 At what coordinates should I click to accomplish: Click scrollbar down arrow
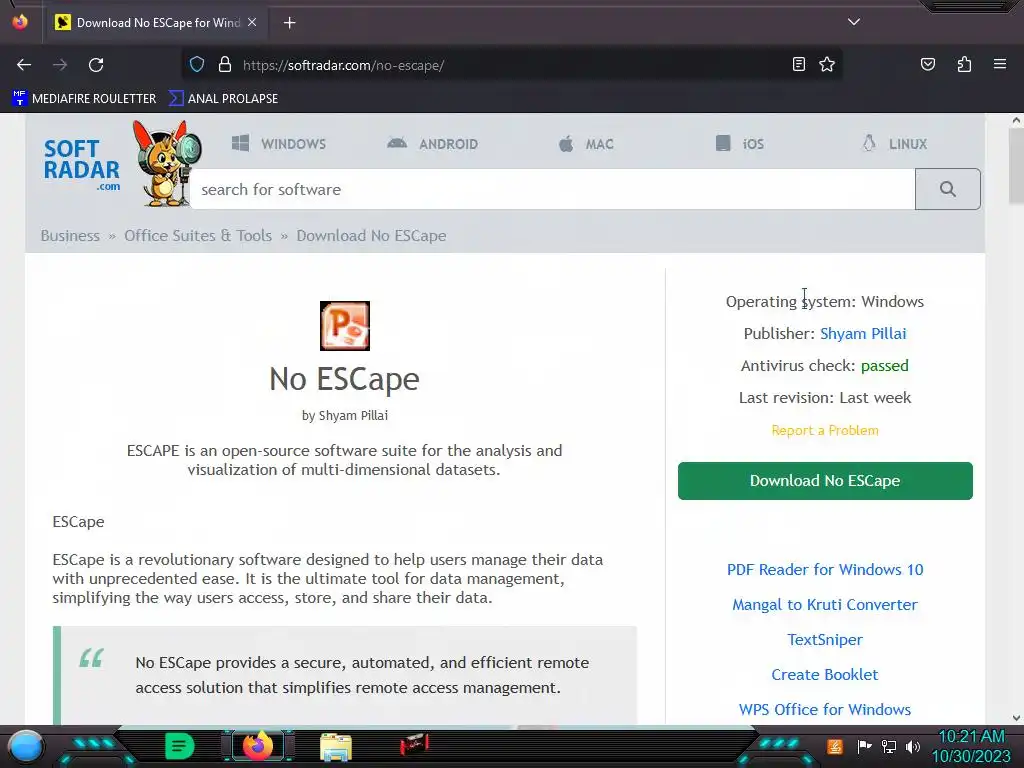[x=1016, y=718]
